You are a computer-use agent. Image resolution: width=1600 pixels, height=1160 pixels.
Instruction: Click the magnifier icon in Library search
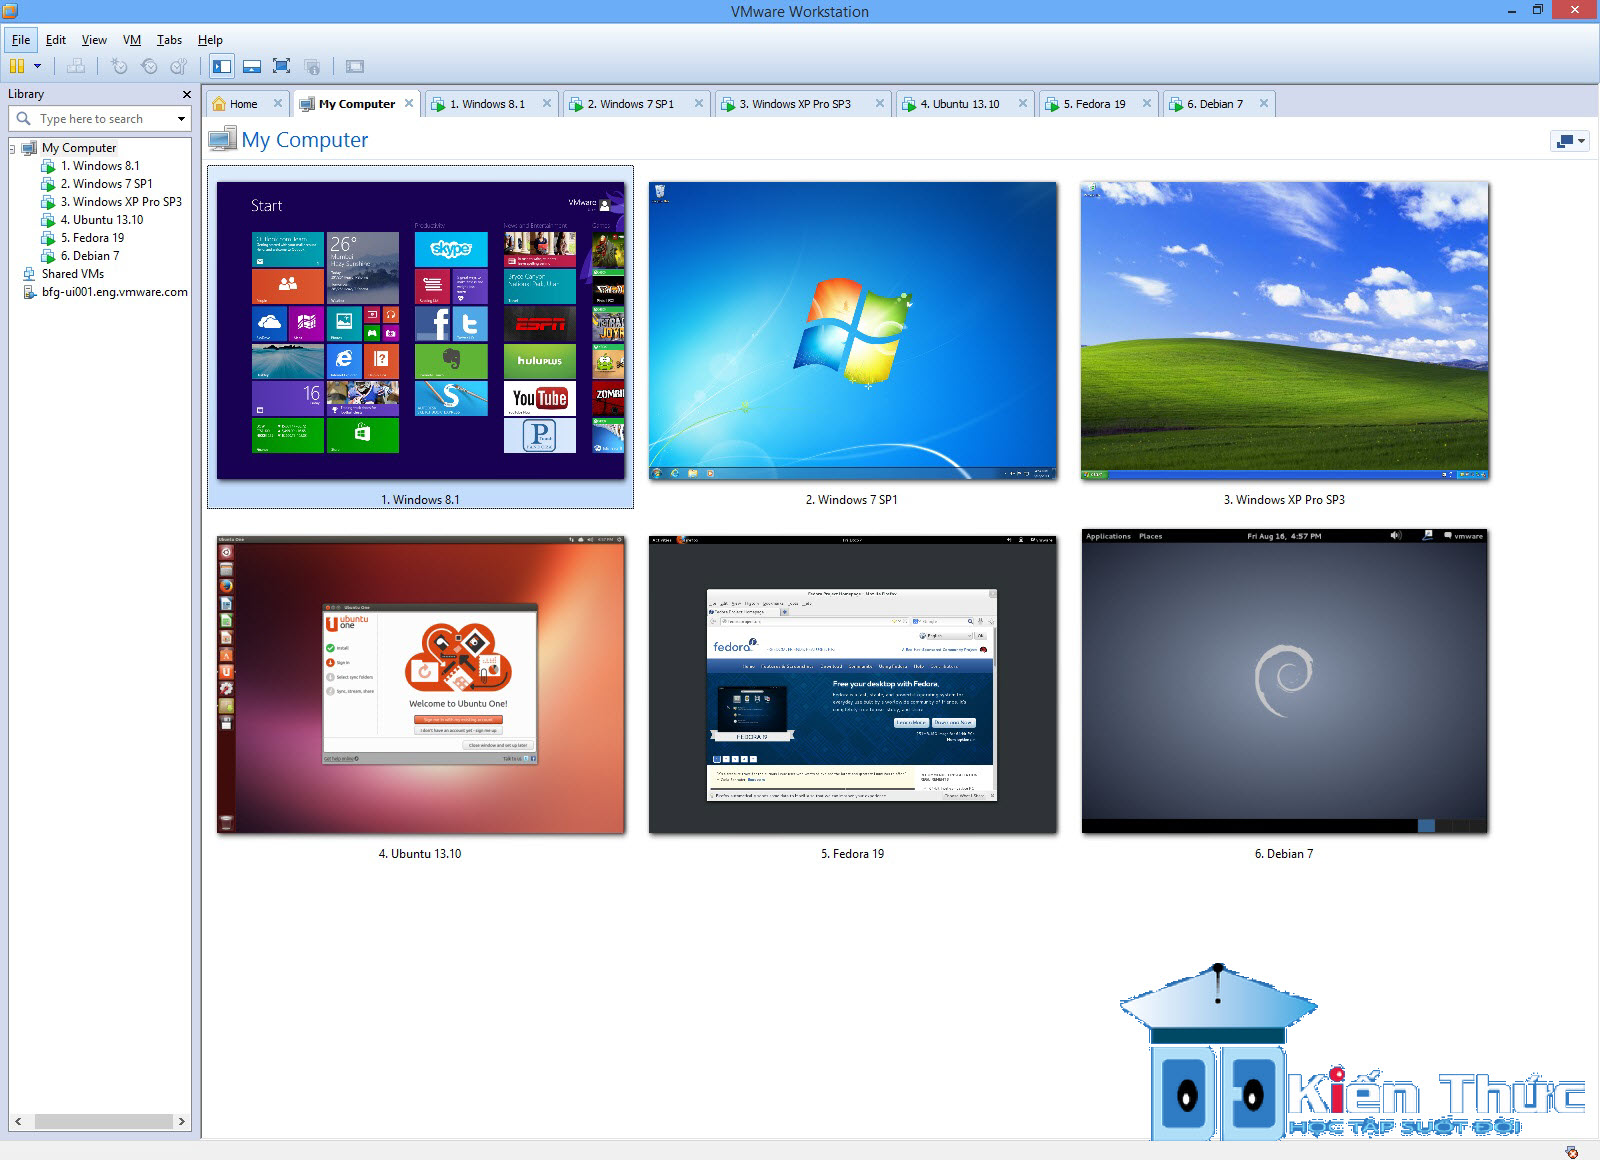point(24,119)
